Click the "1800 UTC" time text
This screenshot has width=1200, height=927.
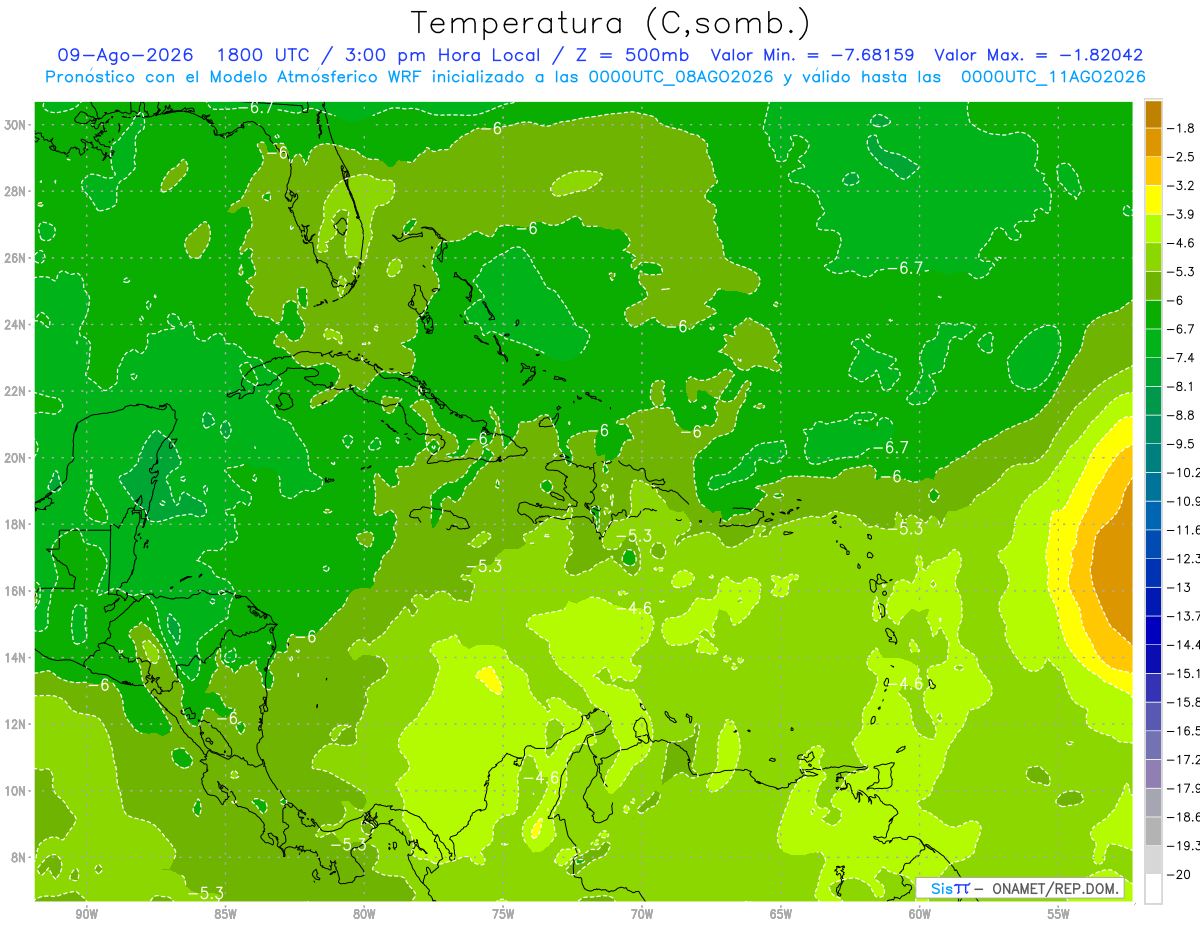tap(264, 56)
